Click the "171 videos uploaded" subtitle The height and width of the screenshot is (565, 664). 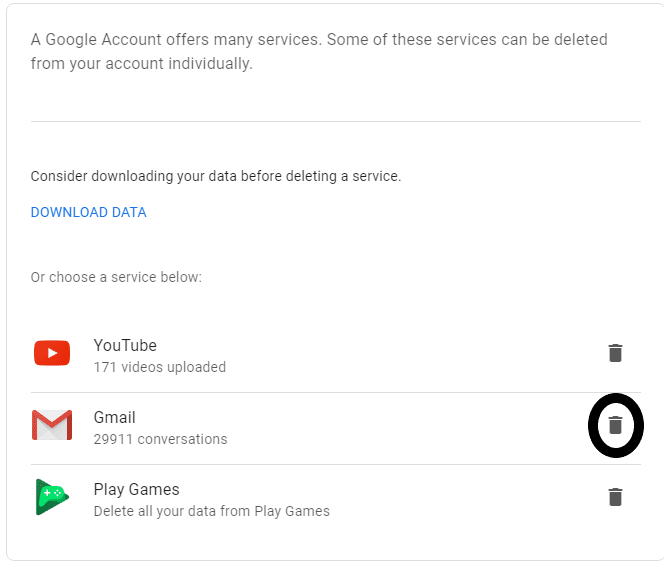pyautogui.click(x=160, y=367)
